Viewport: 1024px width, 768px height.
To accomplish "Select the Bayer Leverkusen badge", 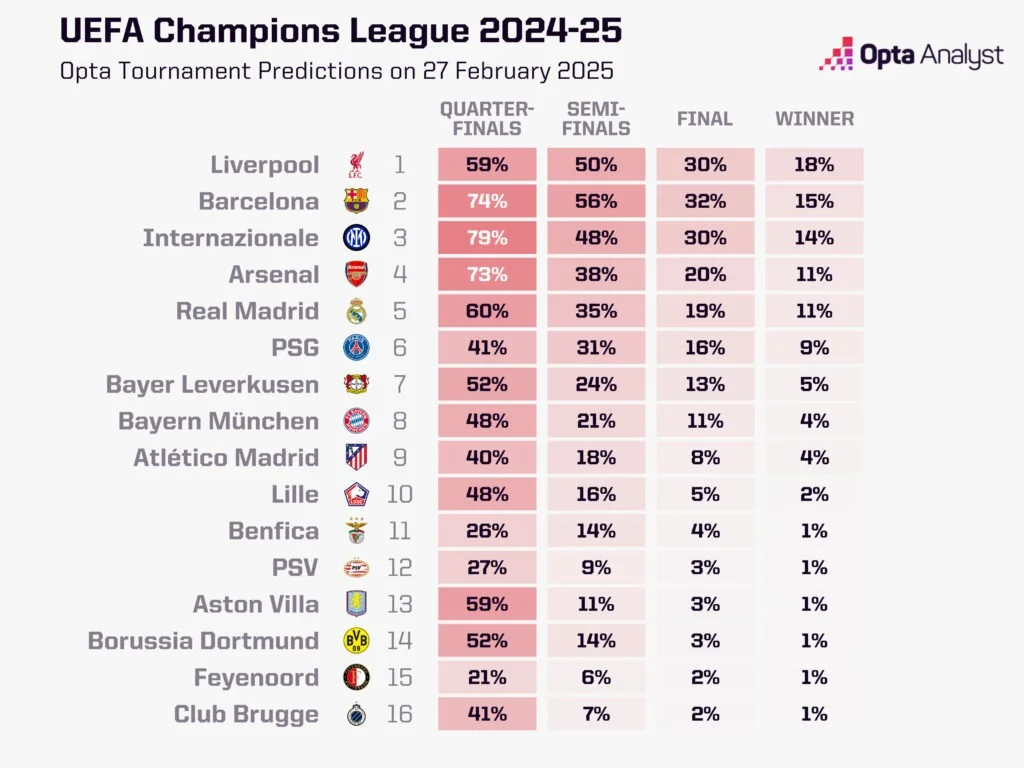I will [356, 385].
